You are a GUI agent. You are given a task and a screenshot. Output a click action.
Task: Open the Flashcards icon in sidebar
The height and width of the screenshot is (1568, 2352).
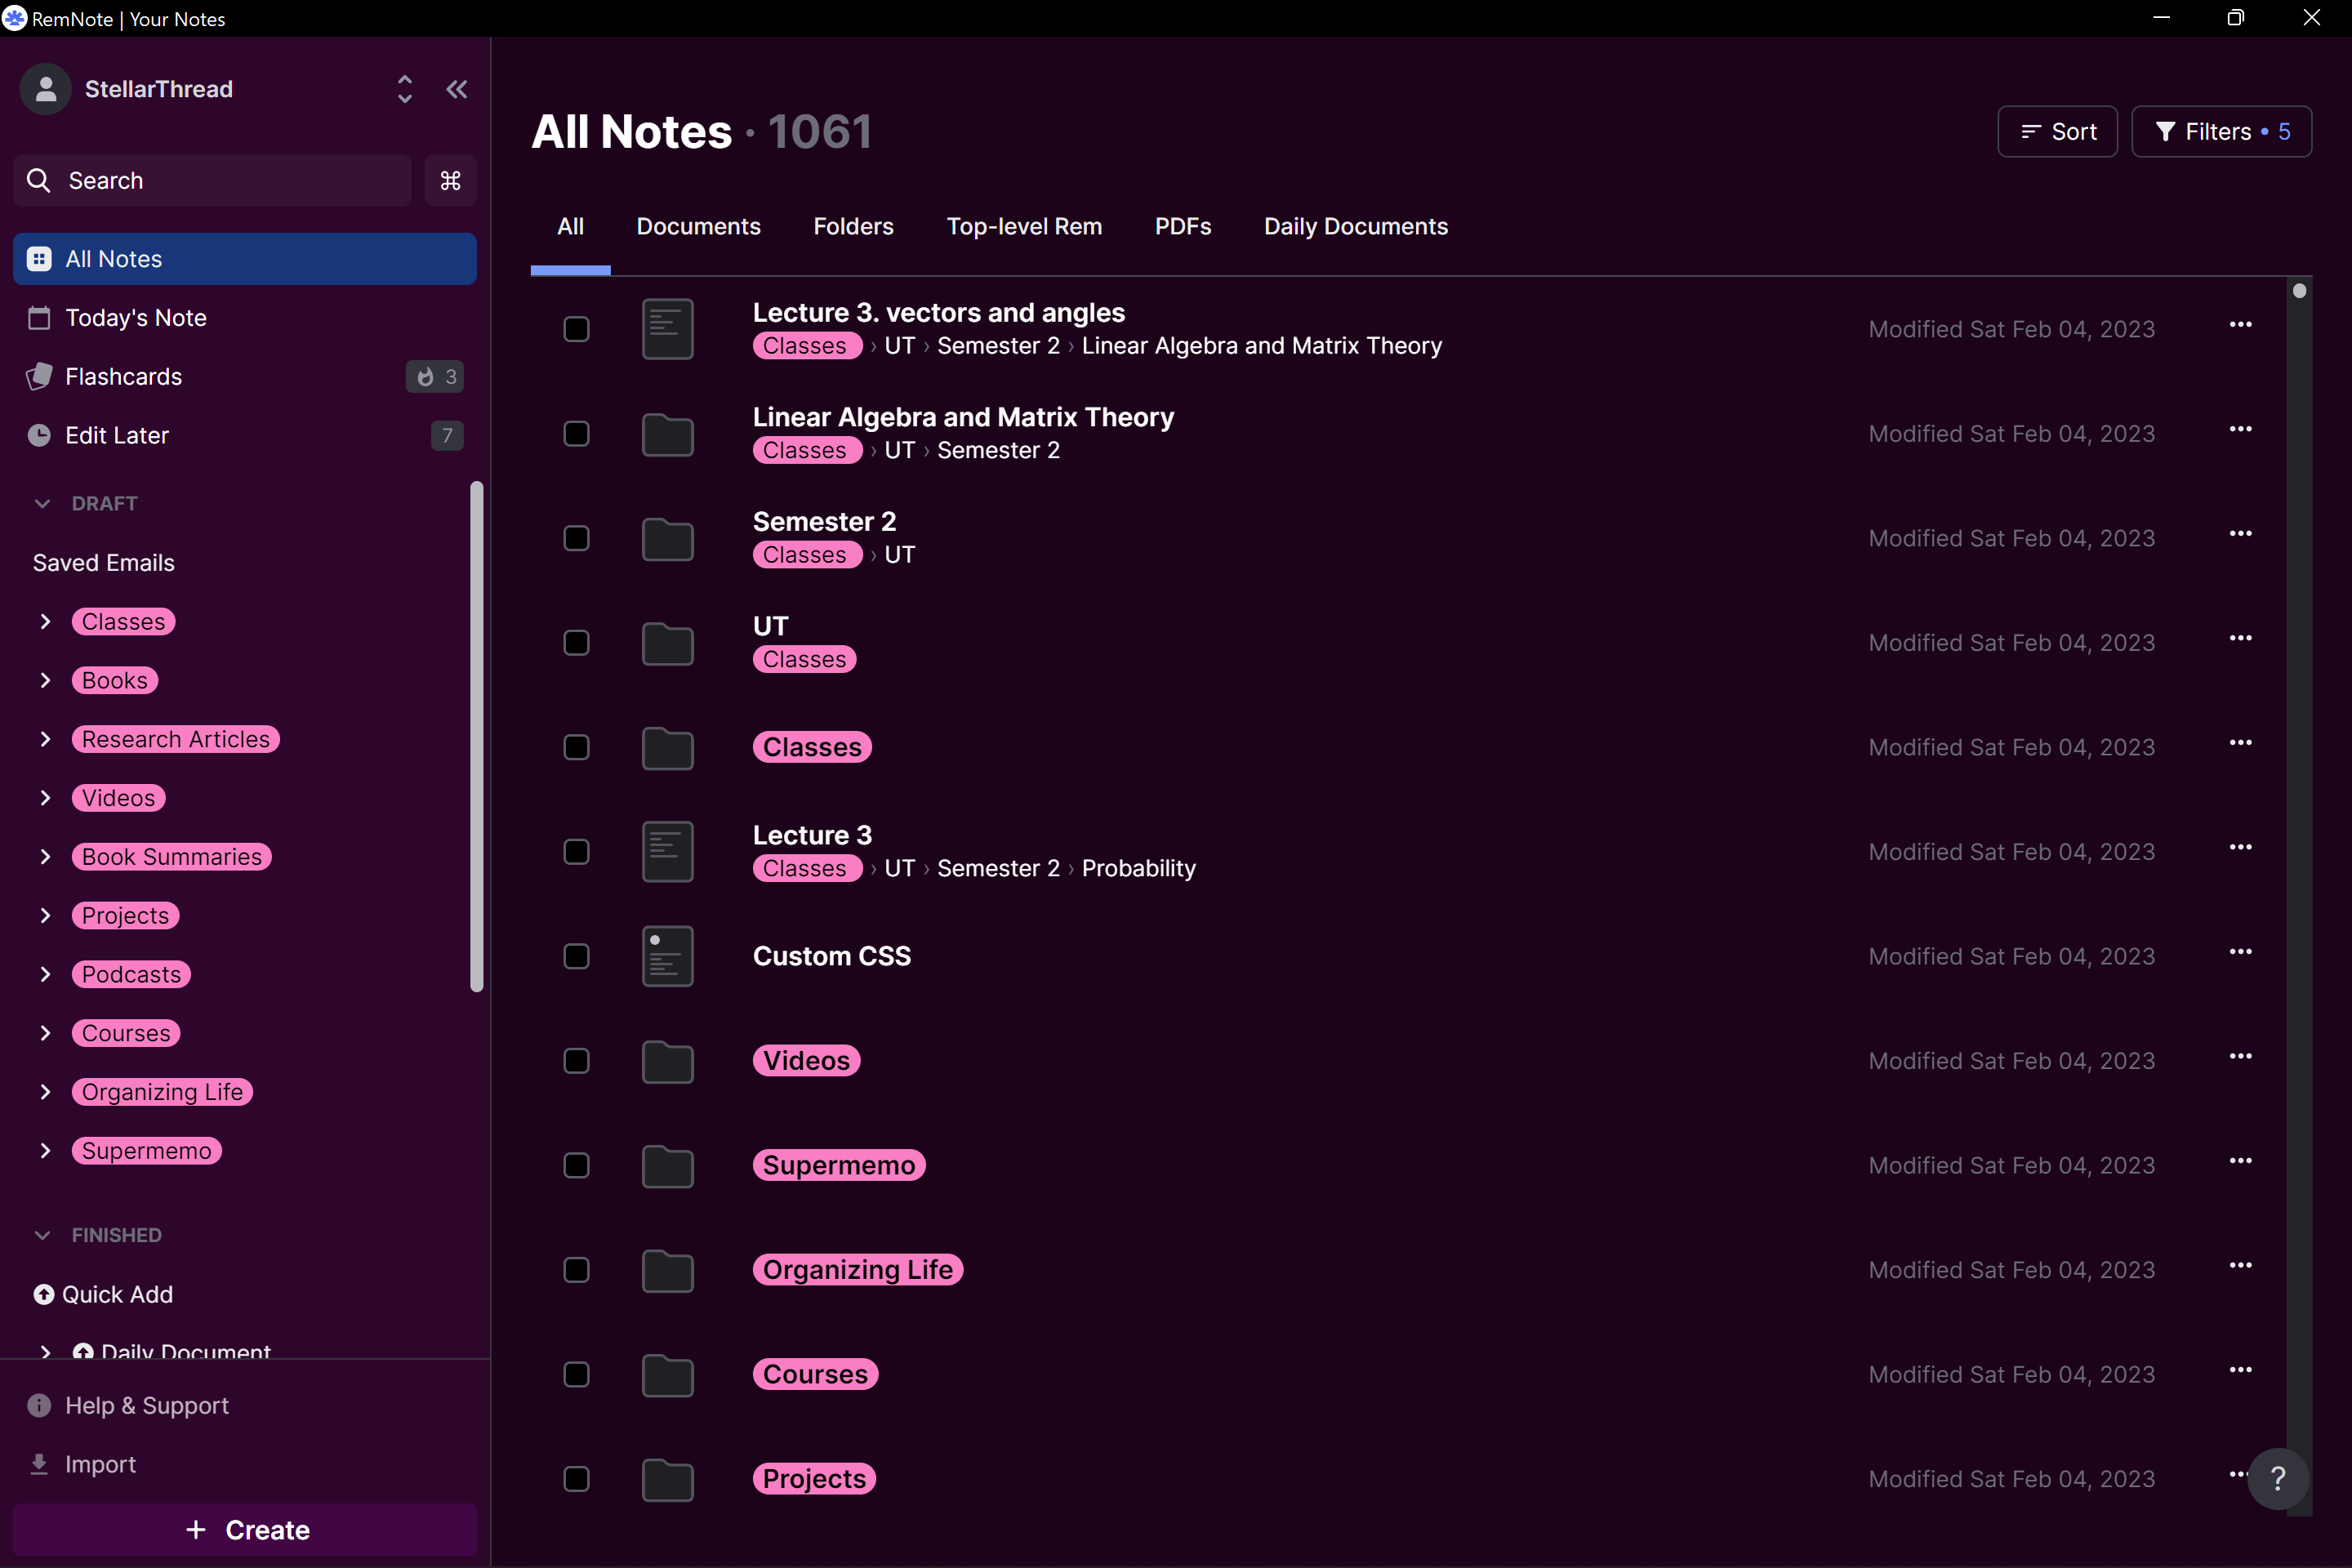39,377
